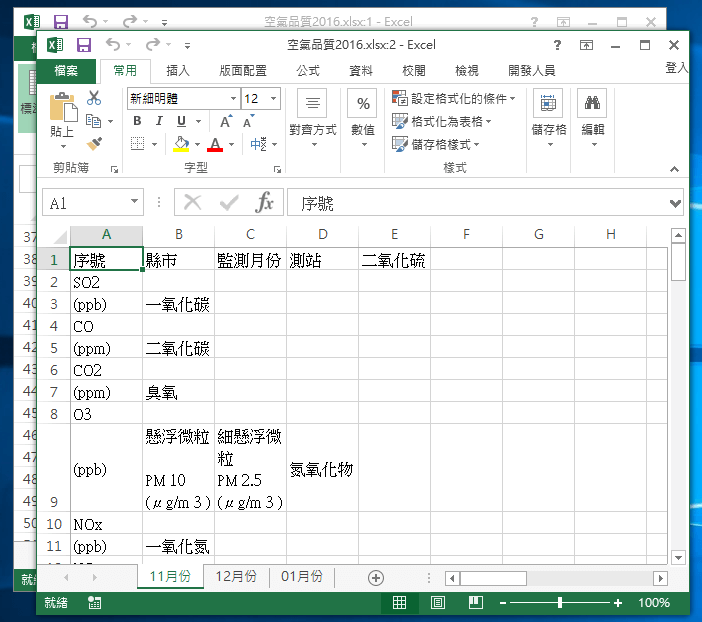Click the formula bar text 序號
The width and height of the screenshot is (702, 622).
[317, 204]
